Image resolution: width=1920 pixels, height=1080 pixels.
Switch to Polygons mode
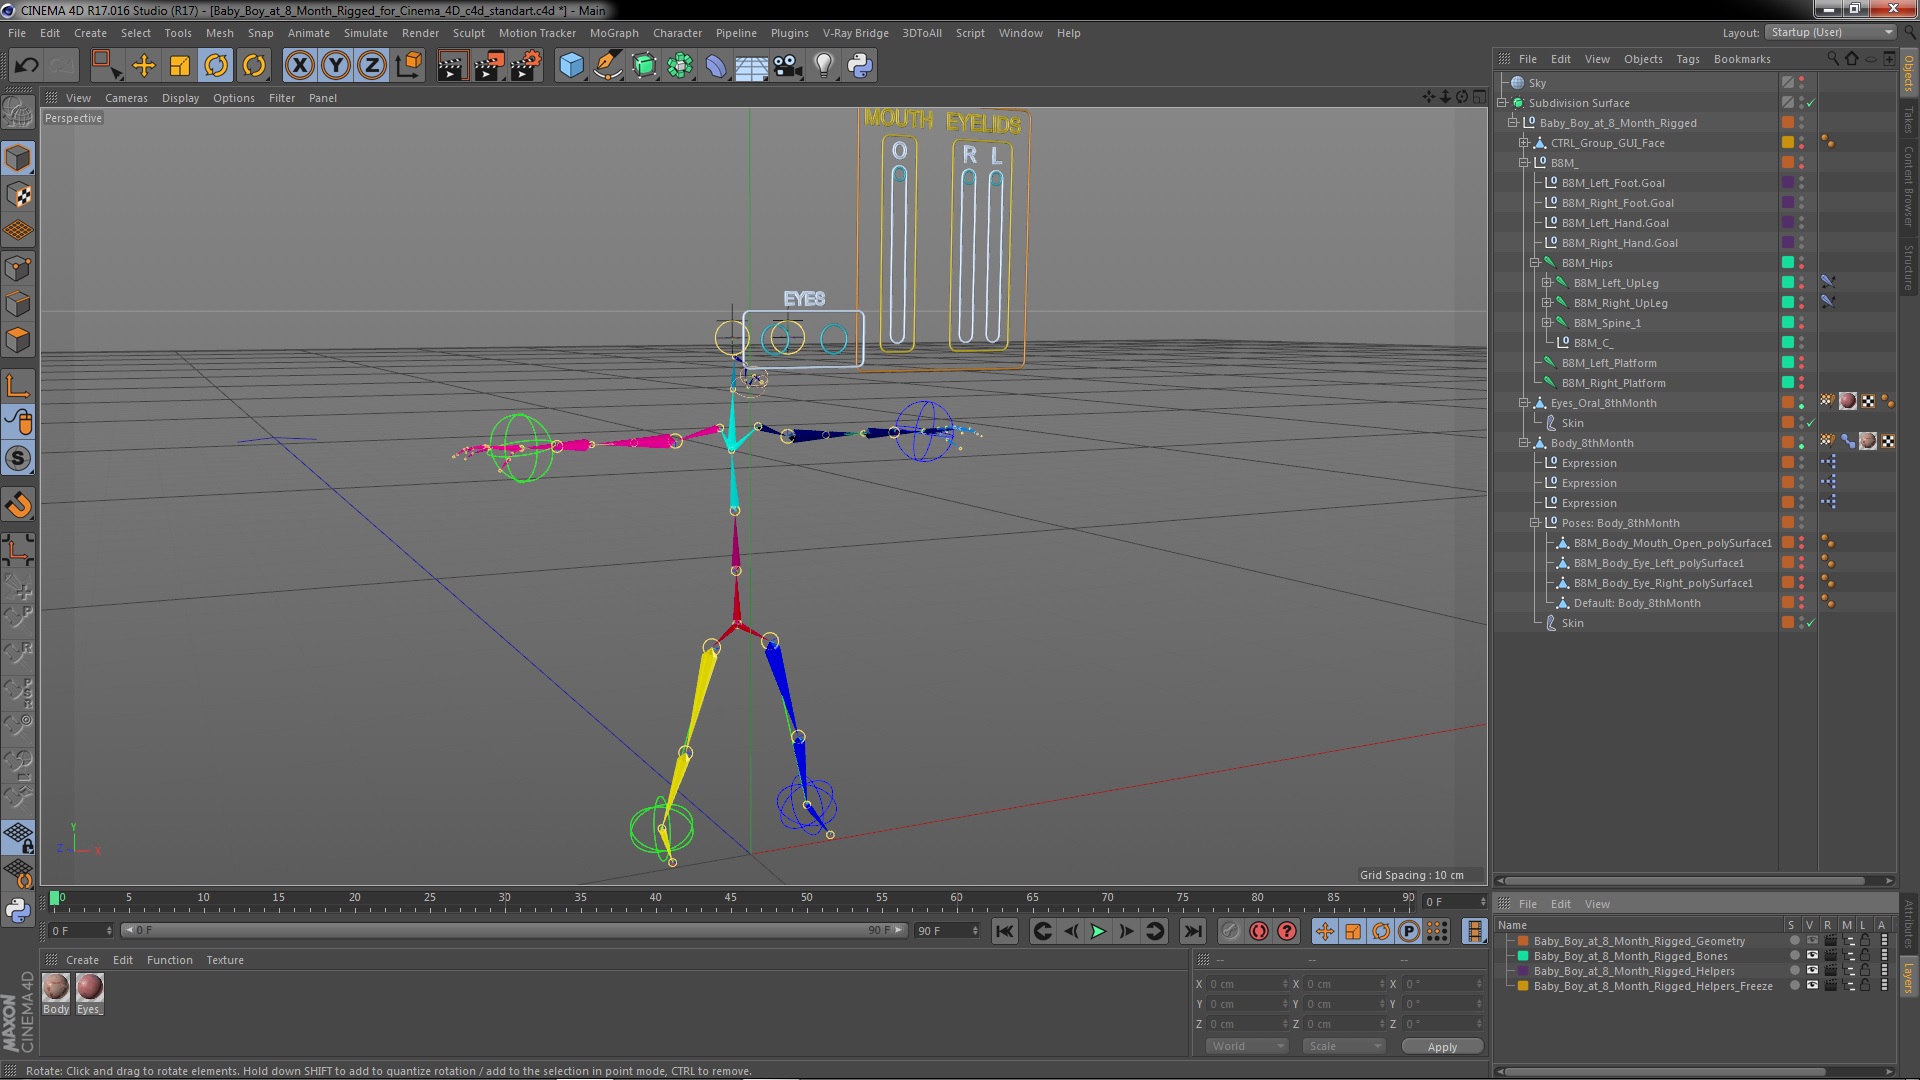point(18,341)
